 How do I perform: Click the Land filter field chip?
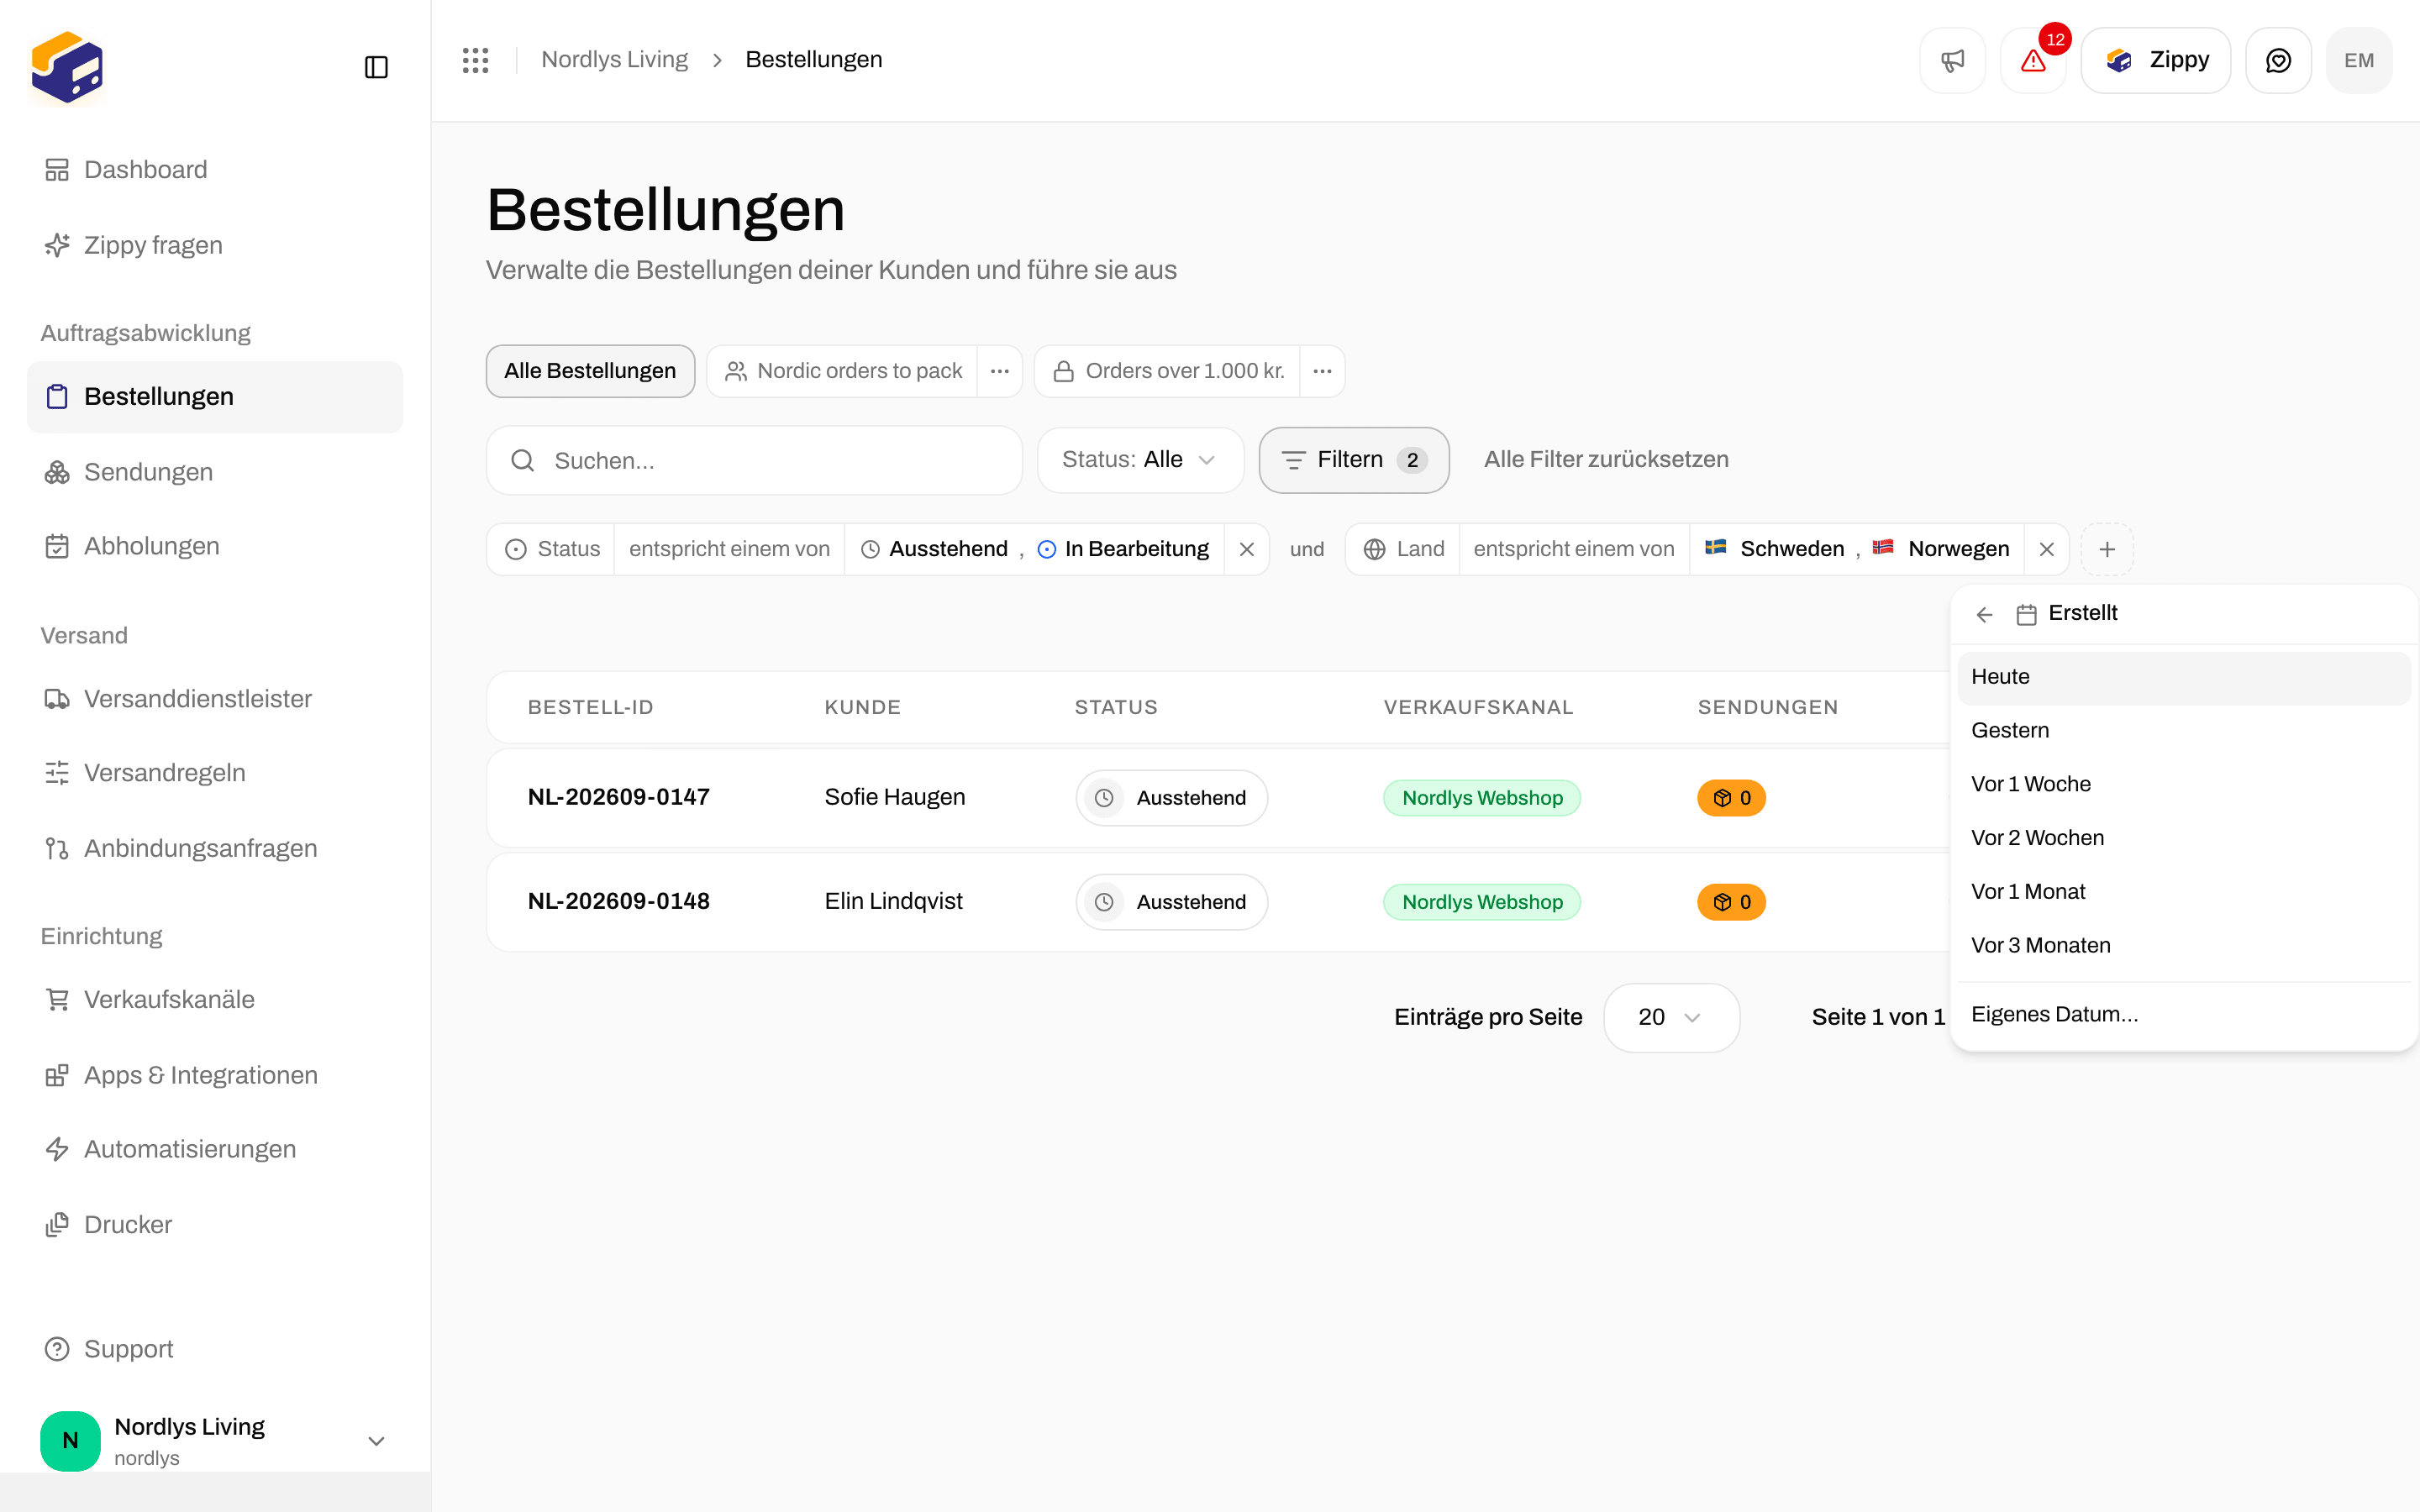coord(1403,549)
